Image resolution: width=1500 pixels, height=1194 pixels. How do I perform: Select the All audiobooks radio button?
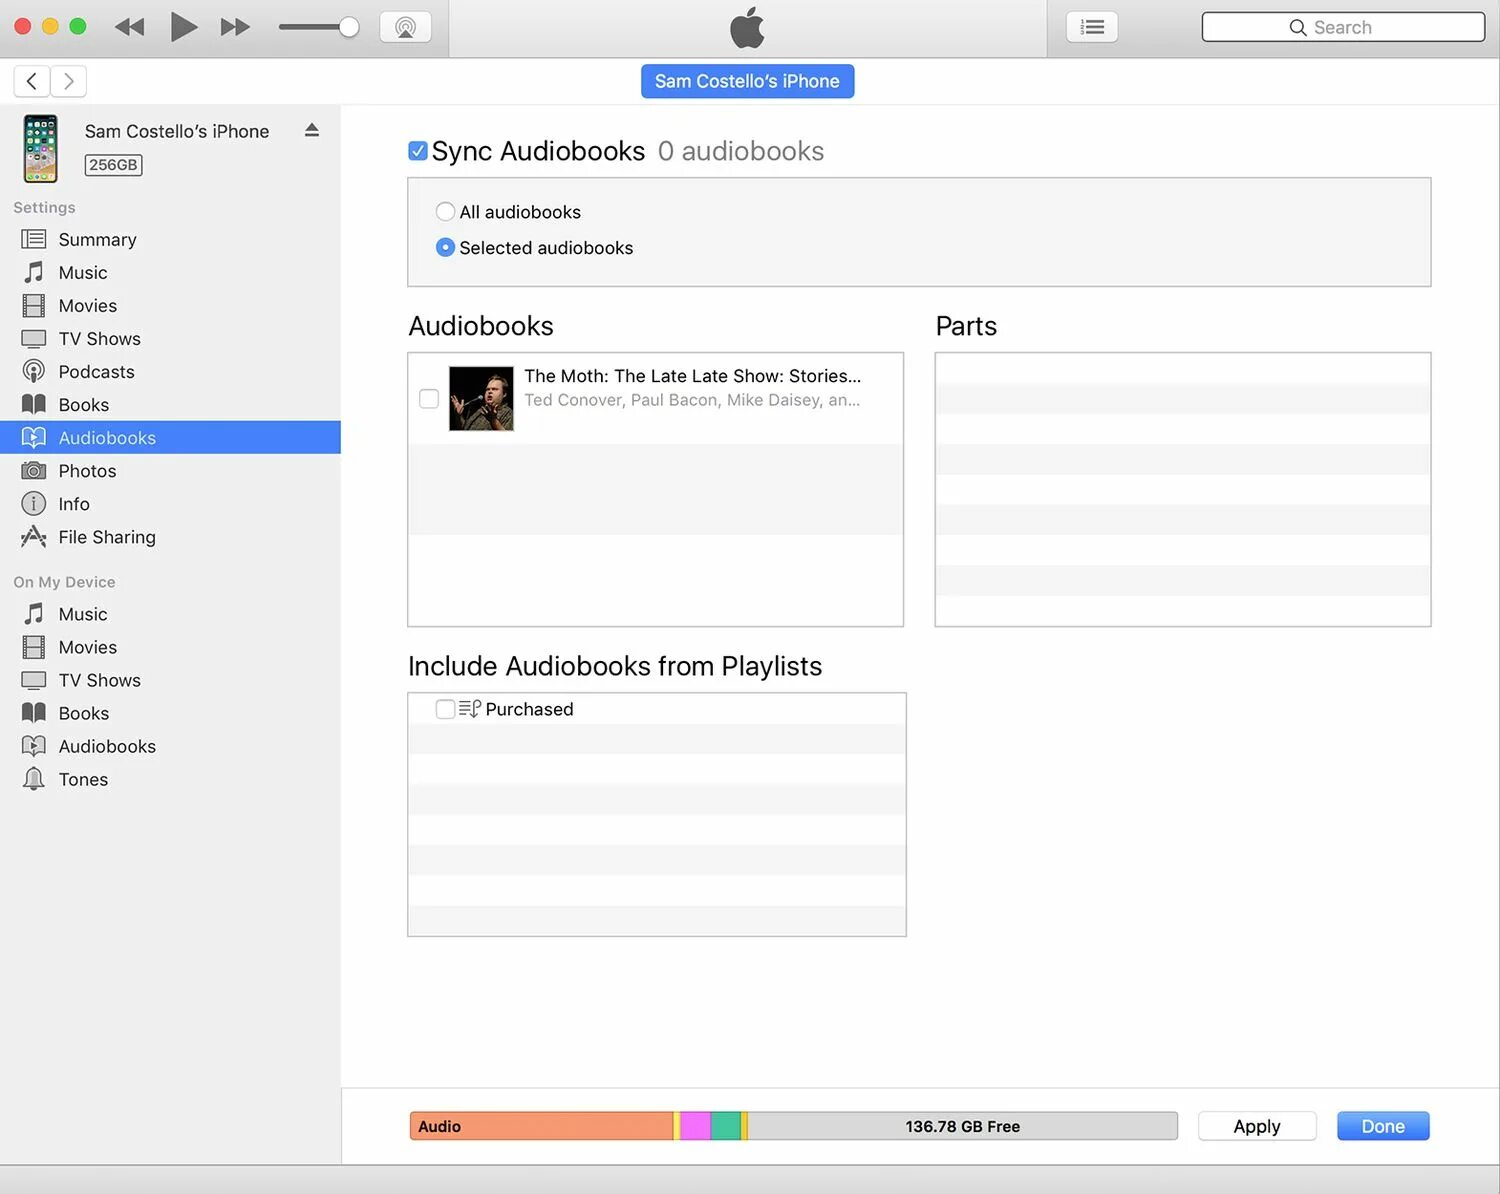pos(445,211)
